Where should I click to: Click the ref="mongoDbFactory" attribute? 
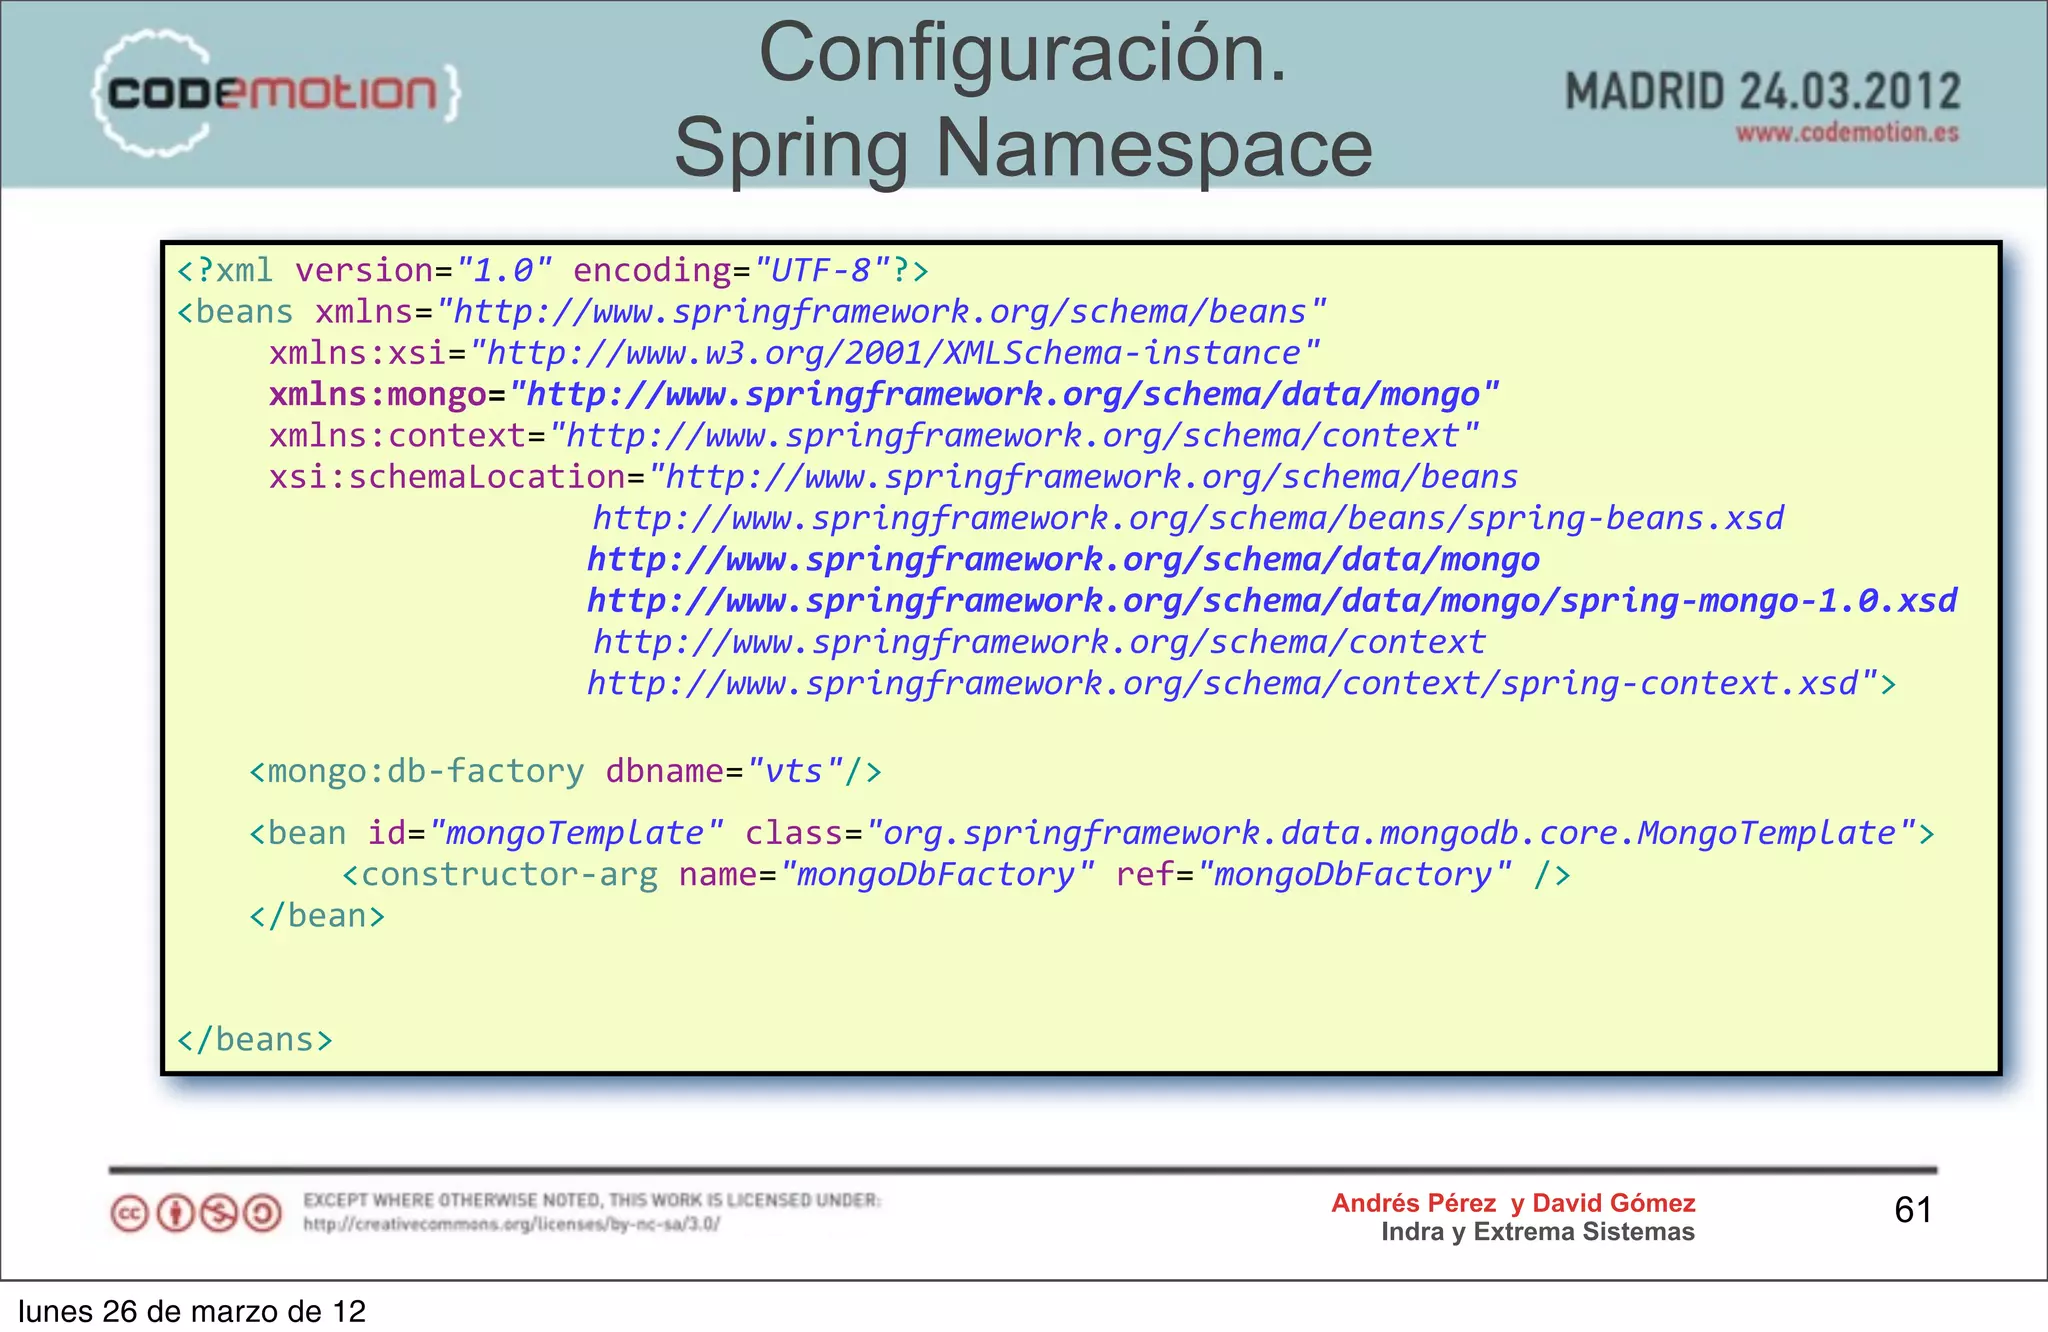[1314, 874]
